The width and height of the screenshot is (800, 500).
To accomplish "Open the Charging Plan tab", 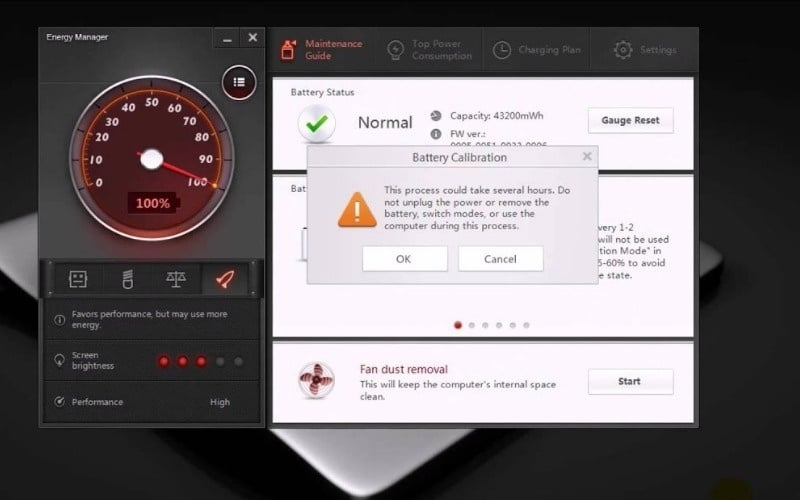I will pyautogui.click(x=538, y=49).
